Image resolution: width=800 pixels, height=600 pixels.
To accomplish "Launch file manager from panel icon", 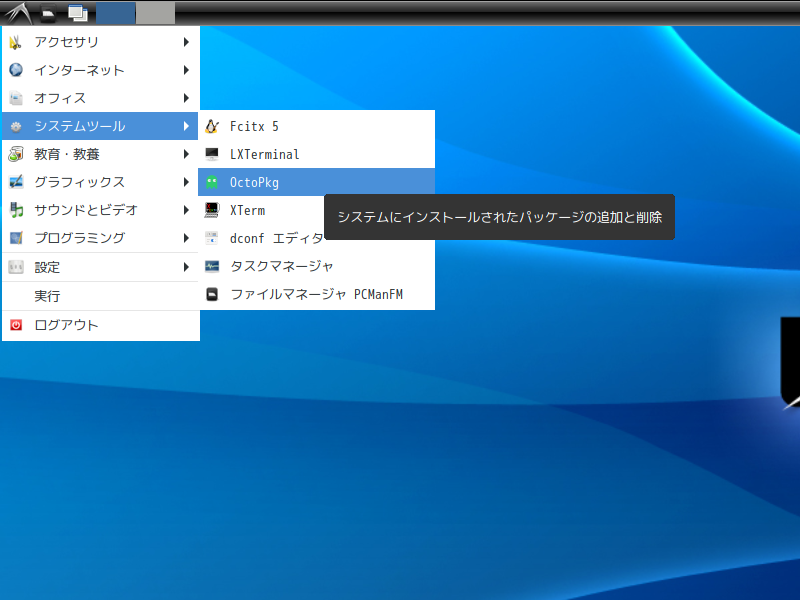I will coord(49,13).
